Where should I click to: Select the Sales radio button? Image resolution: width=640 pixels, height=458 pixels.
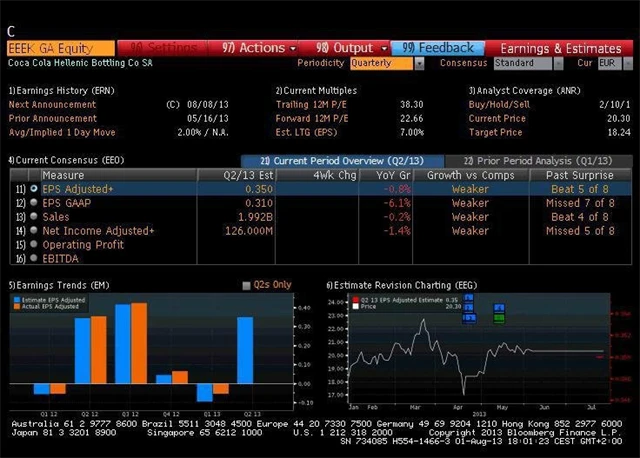click(34, 216)
